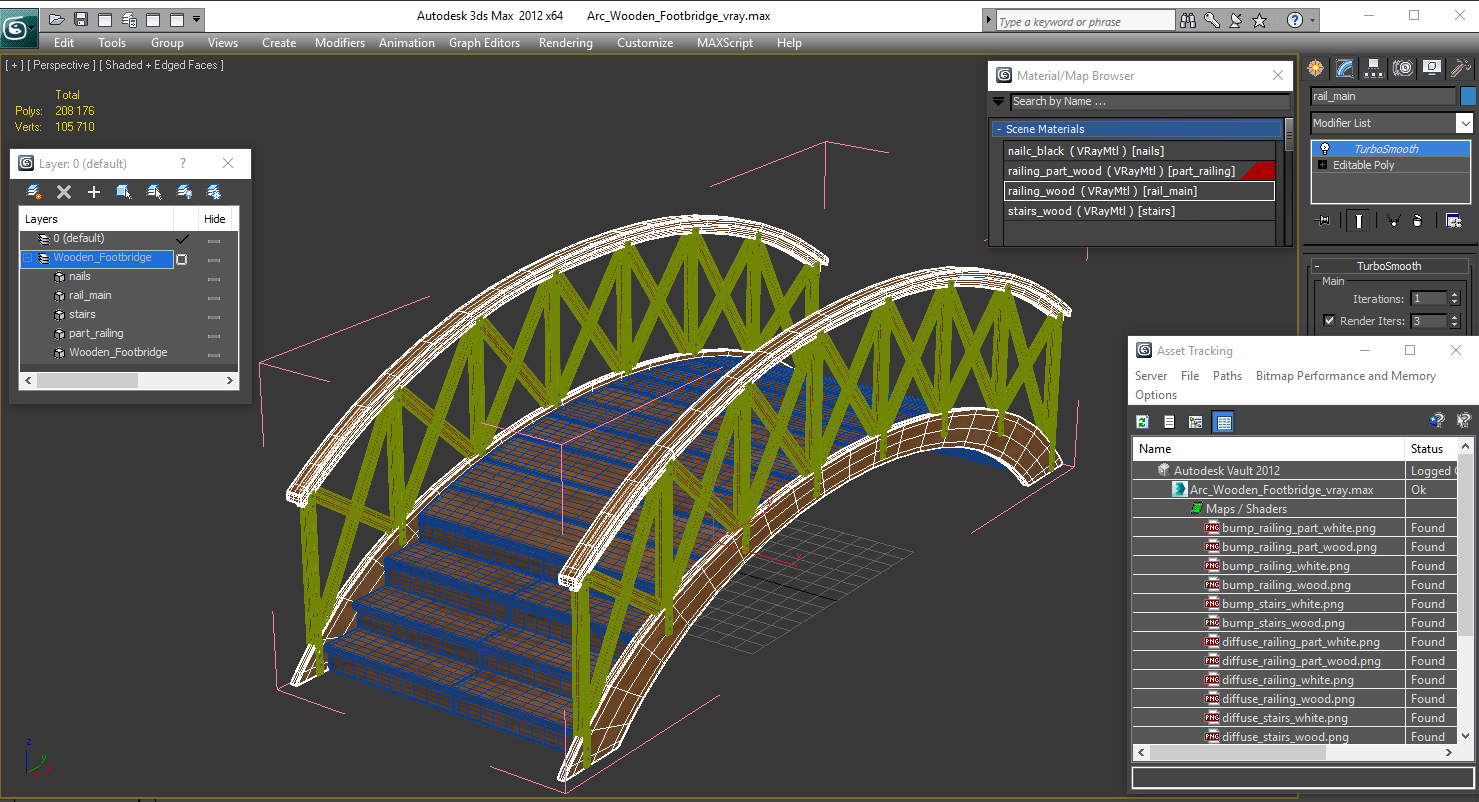Open the Rendering menu
Viewport: 1479px width, 802px height.
(566, 43)
